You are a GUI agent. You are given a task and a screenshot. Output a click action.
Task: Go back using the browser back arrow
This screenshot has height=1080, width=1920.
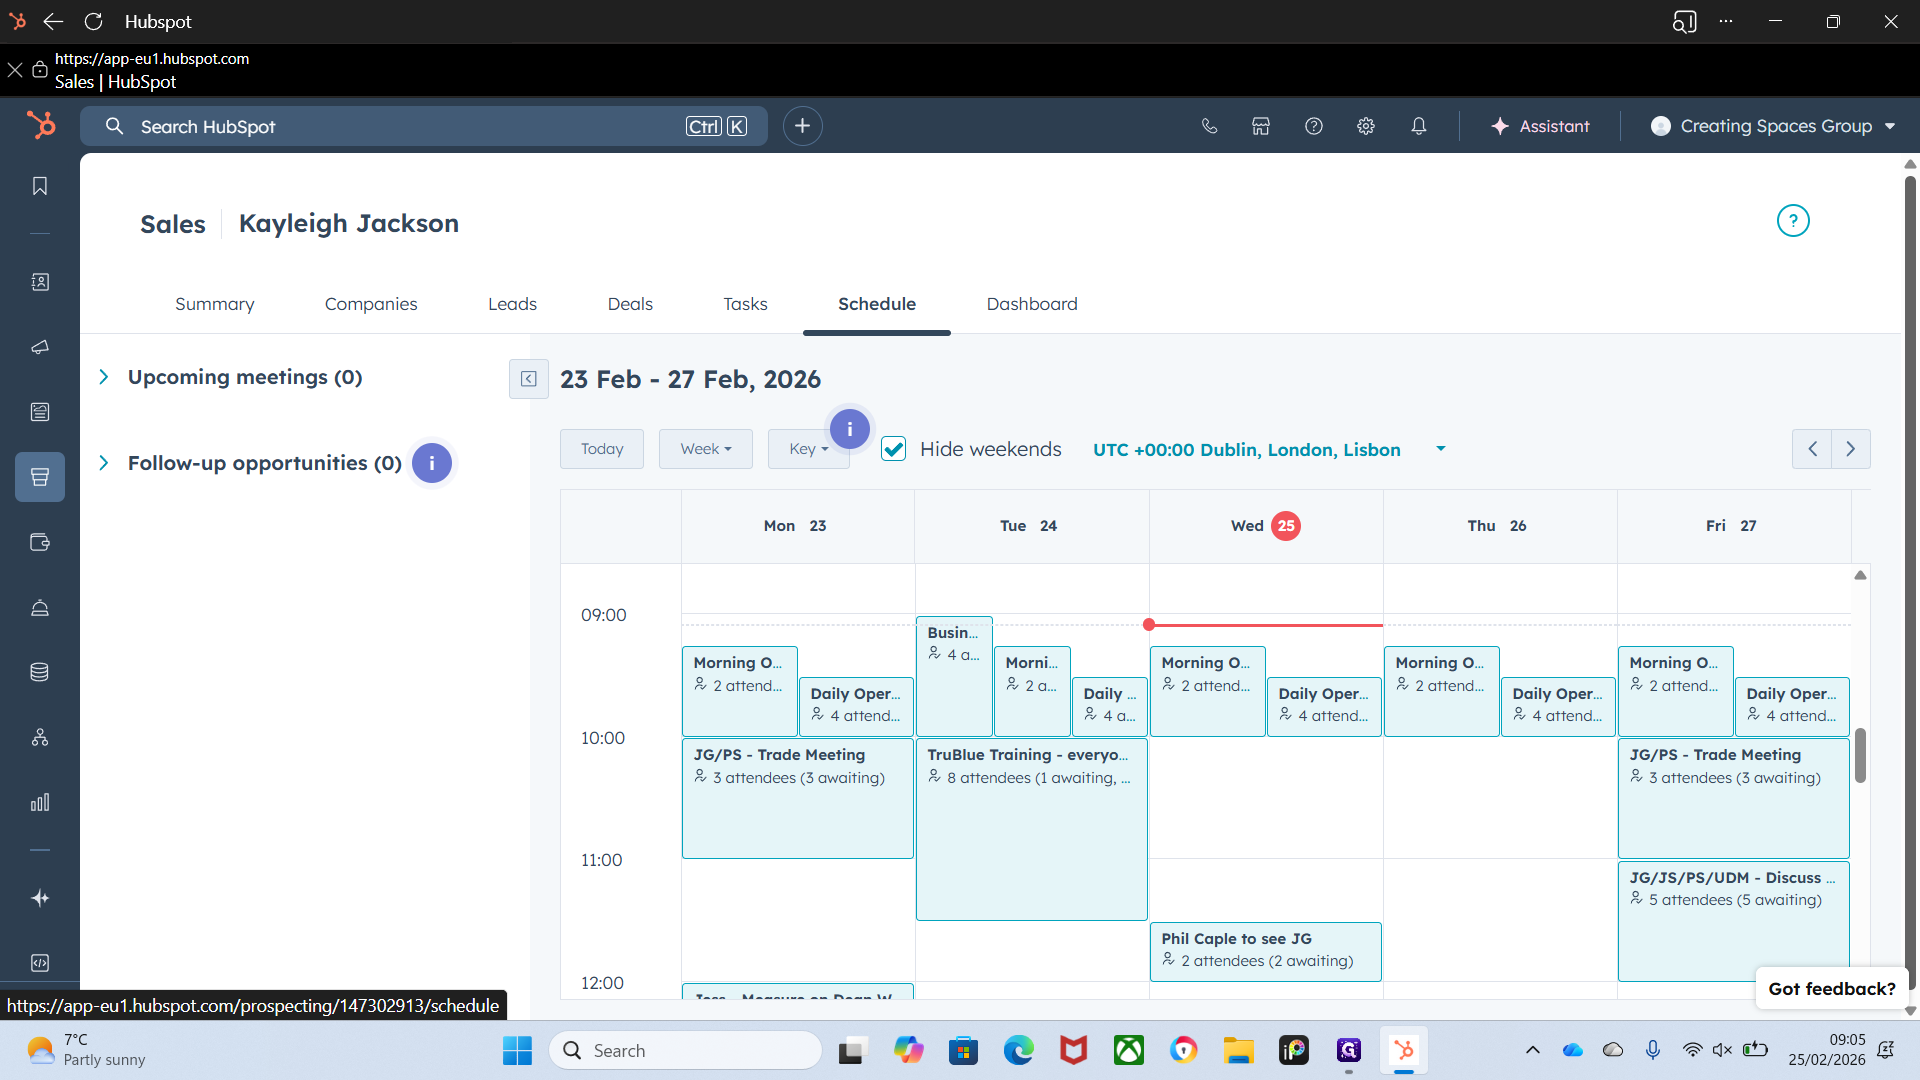pyautogui.click(x=53, y=21)
